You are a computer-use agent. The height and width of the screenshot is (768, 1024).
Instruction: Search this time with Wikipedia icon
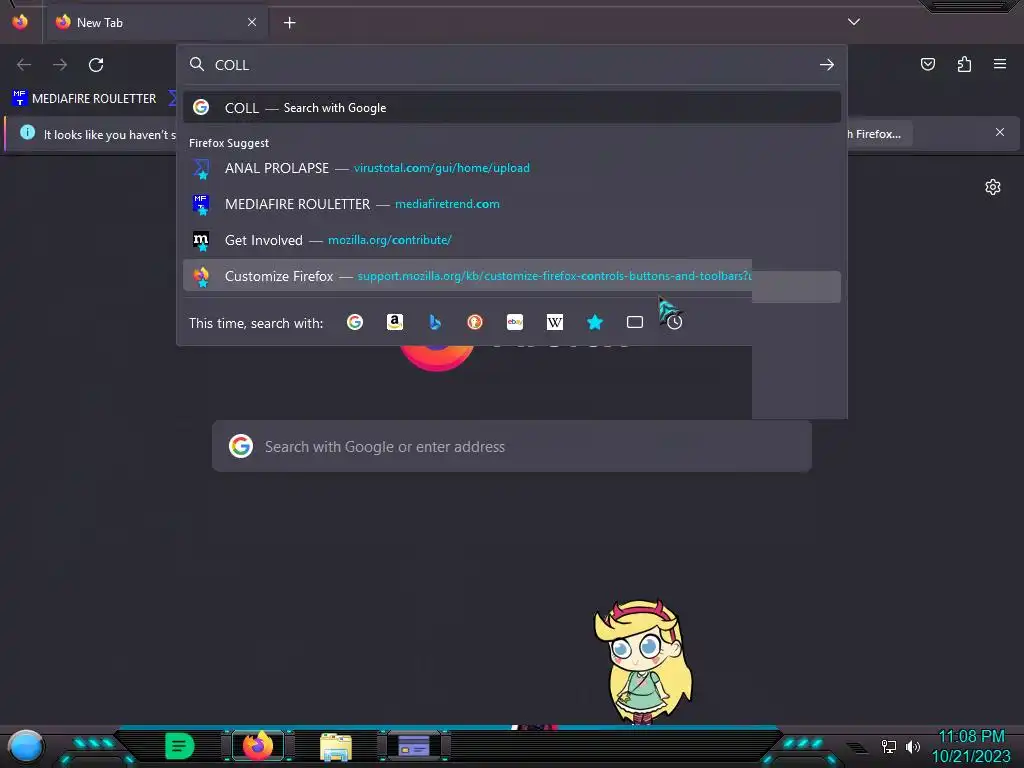click(554, 322)
